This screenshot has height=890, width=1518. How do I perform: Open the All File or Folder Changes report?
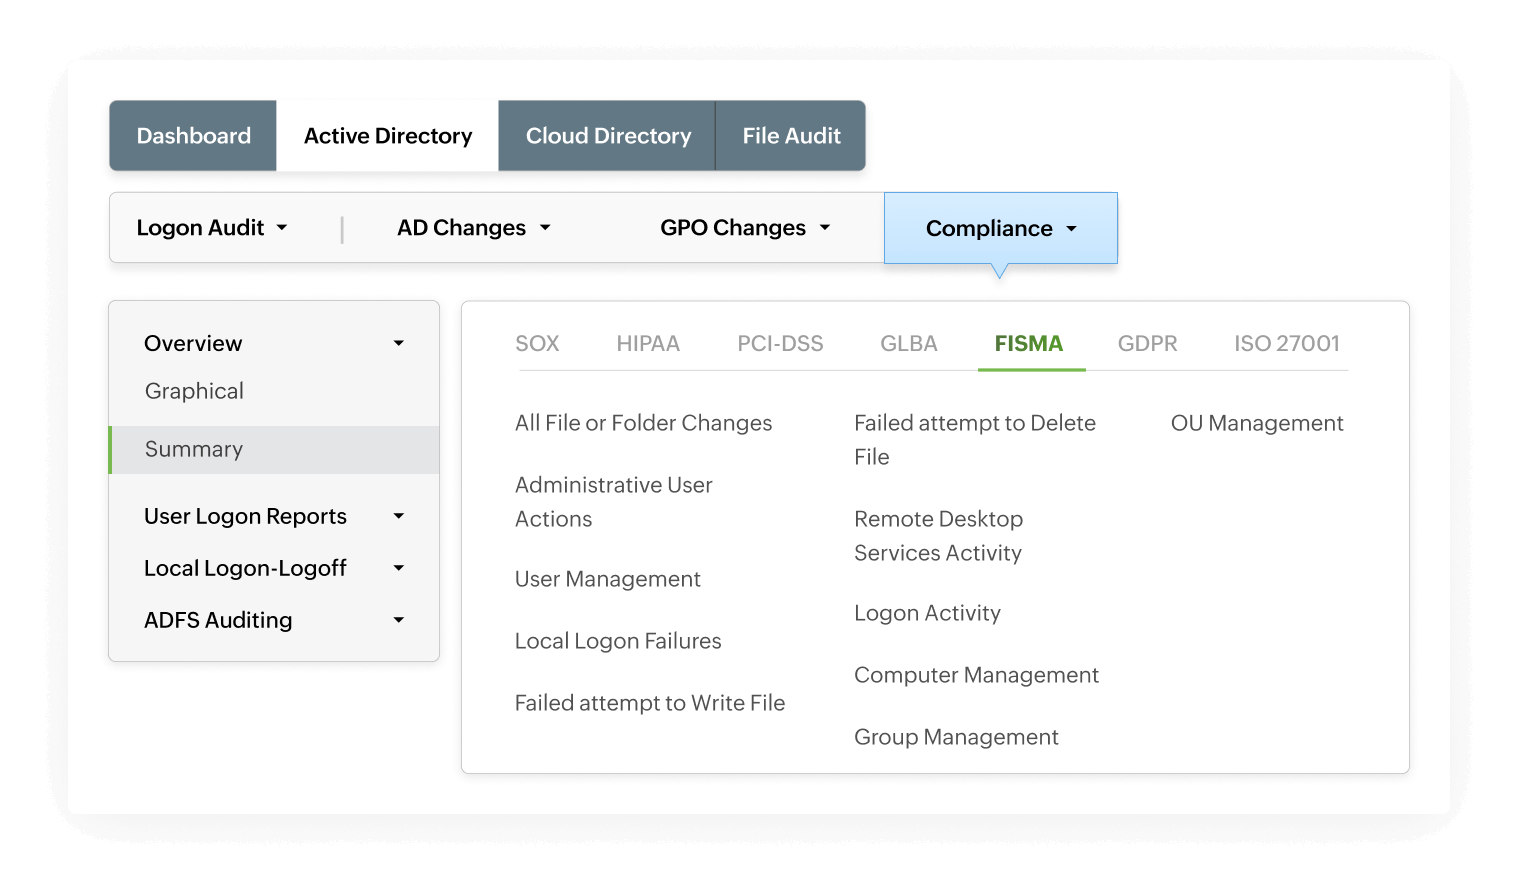pos(643,423)
